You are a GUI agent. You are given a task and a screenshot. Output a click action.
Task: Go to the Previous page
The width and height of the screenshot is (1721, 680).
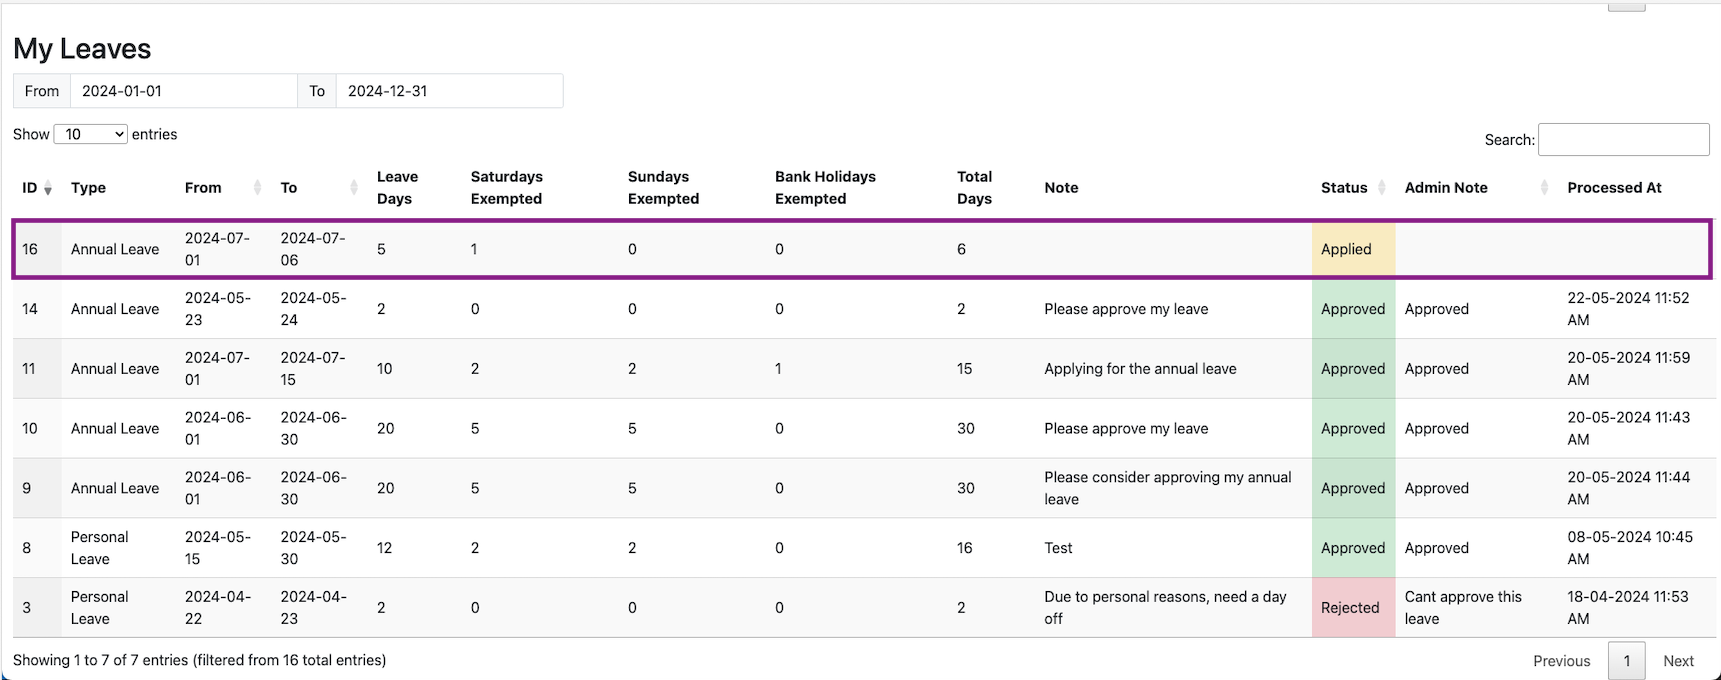click(1561, 661)
